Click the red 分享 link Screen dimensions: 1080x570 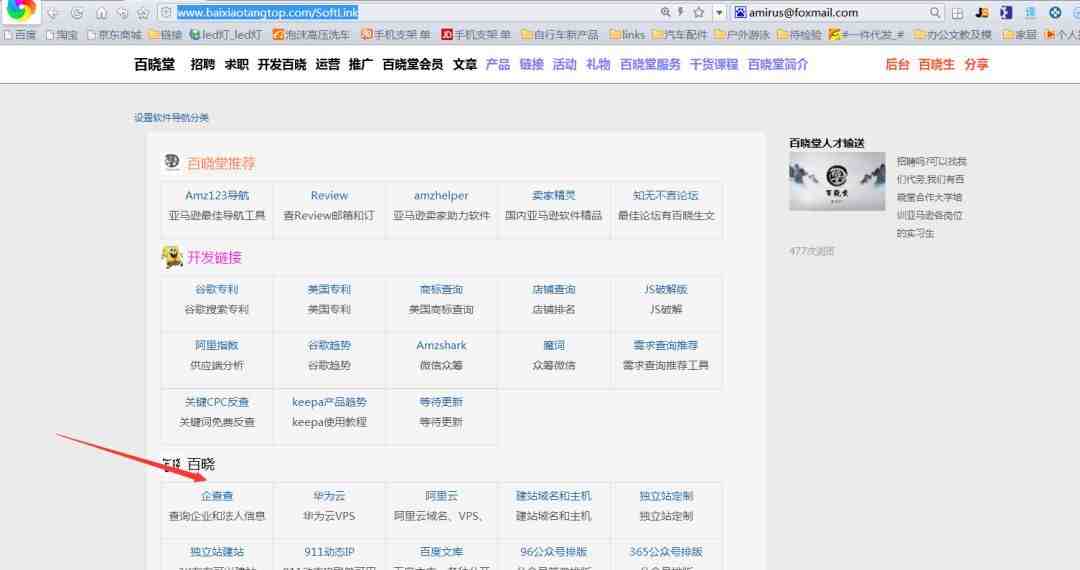[976, 64]
